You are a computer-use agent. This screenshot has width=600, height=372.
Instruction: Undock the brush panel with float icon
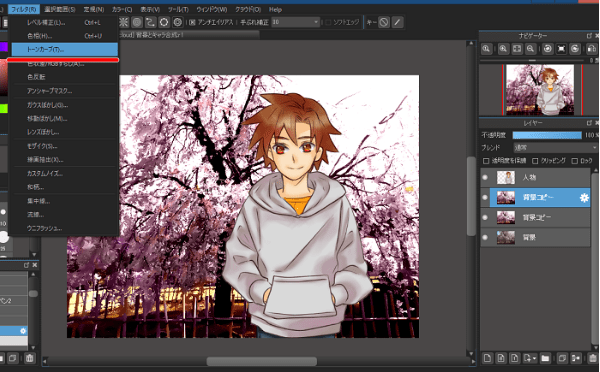pos(26,265)
